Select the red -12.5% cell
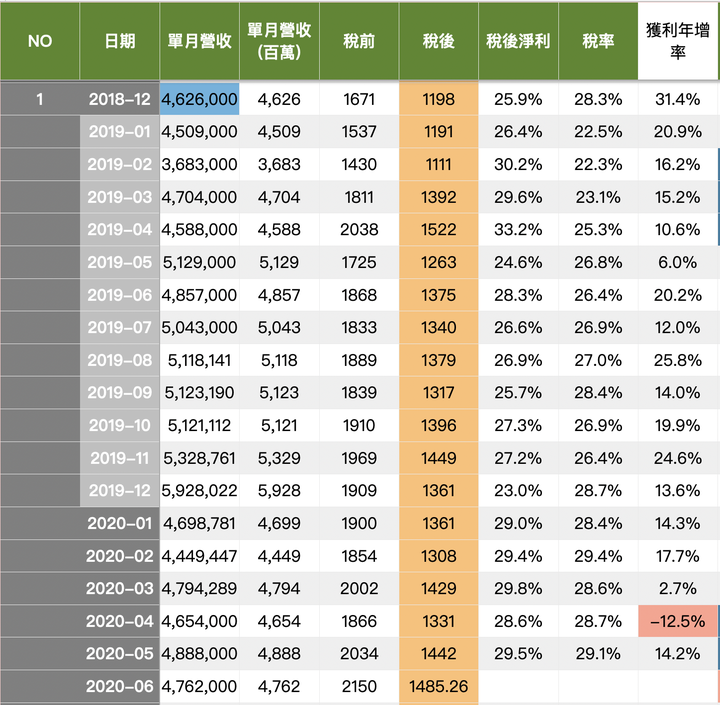 [678, 621]
